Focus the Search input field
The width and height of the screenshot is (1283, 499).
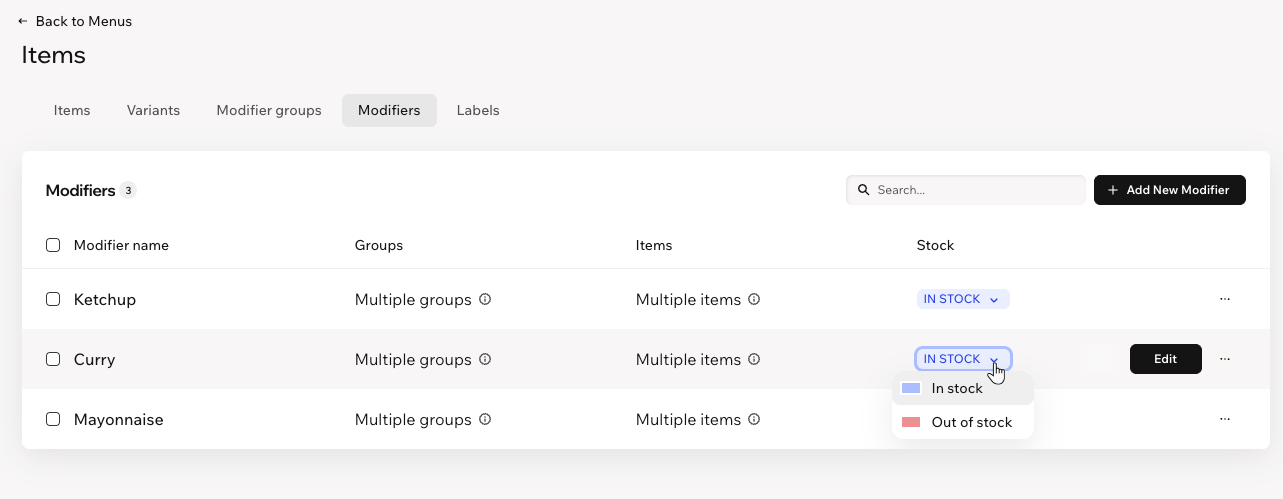966,190
